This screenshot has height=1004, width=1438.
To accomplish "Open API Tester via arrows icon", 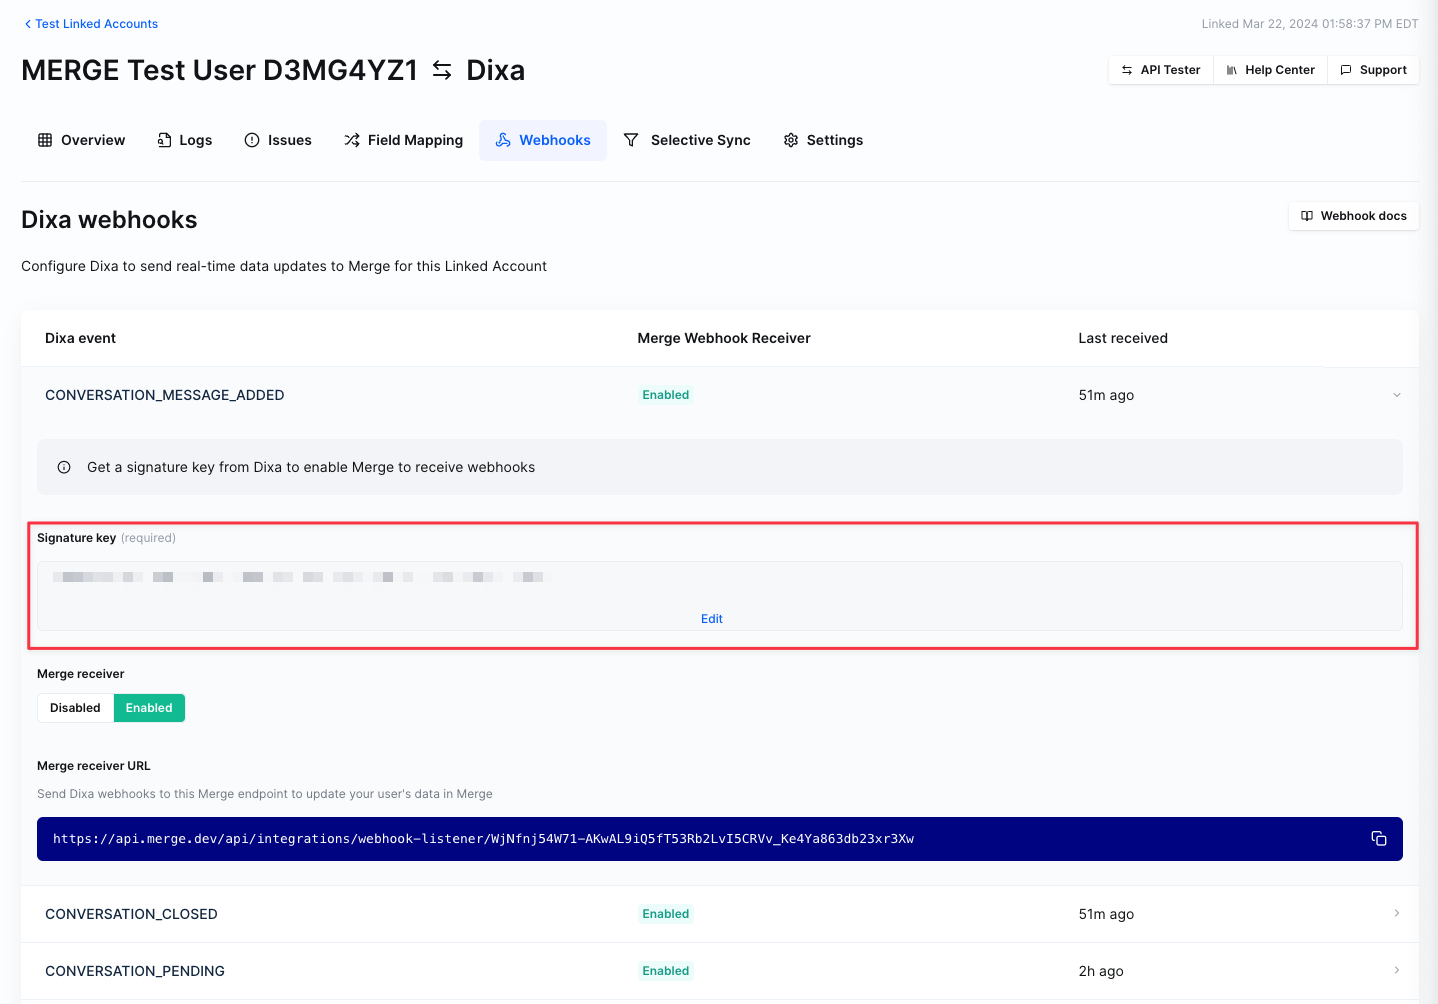I will point(1127,70).
